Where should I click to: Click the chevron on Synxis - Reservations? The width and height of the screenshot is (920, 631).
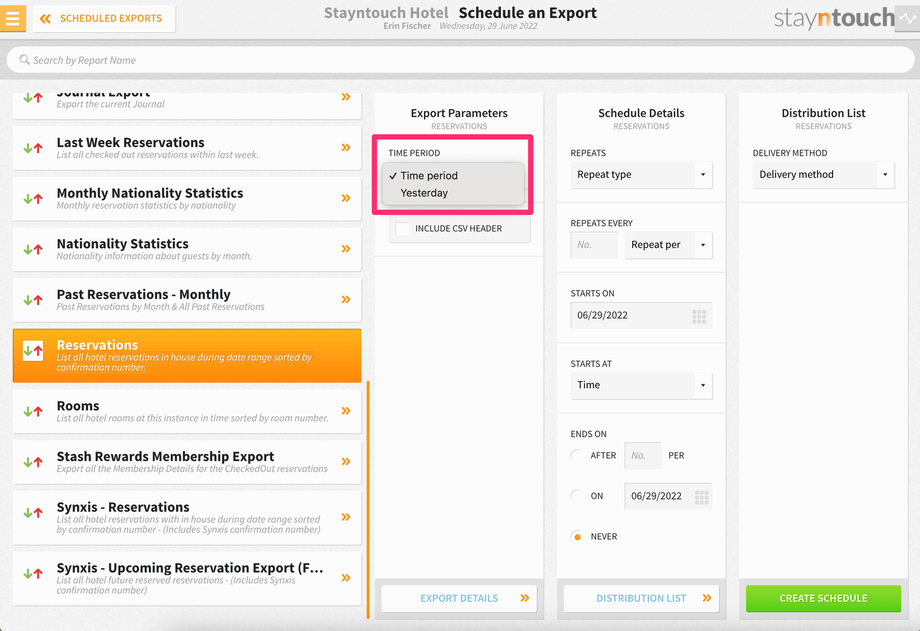point(346,517)
